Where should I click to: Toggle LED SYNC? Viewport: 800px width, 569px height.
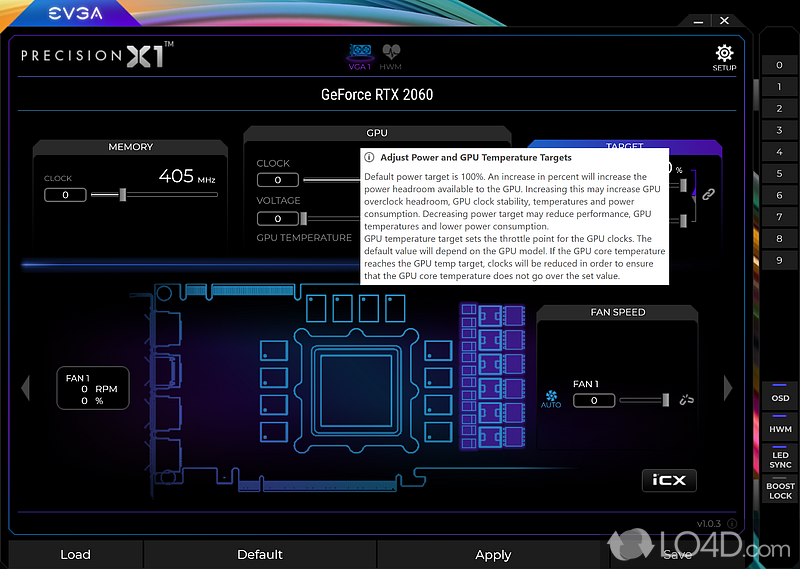tap(780, 458)
